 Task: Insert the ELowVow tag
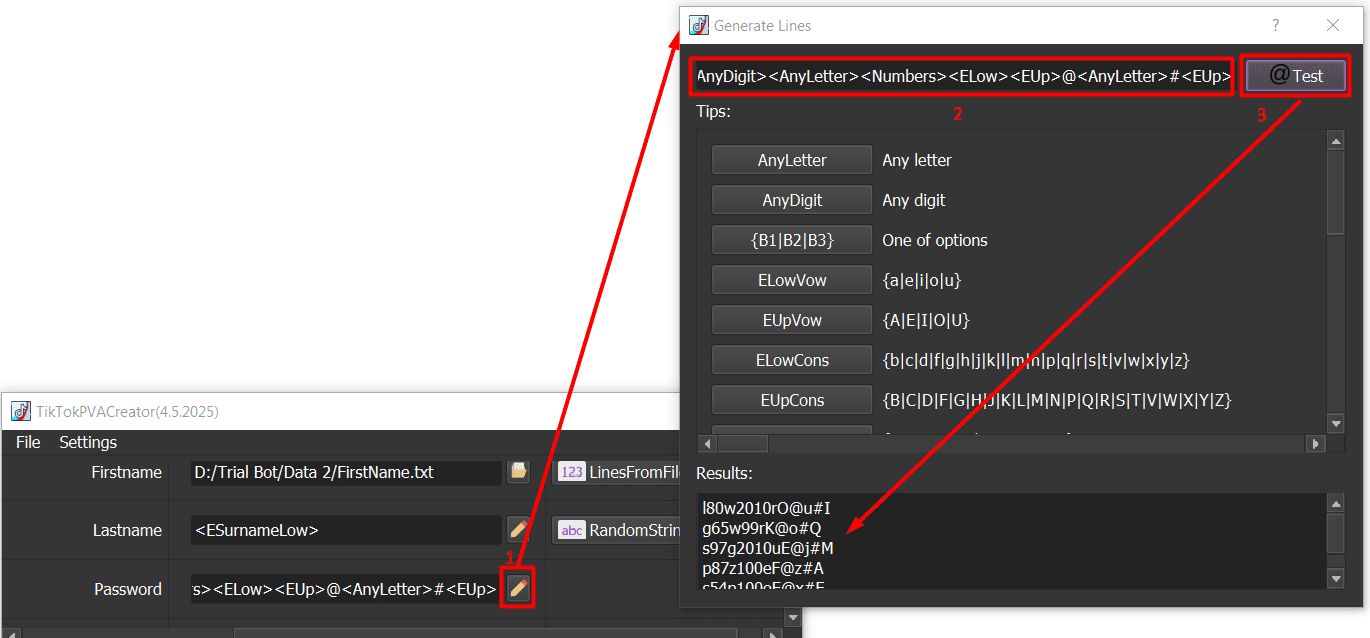(792, 280)
